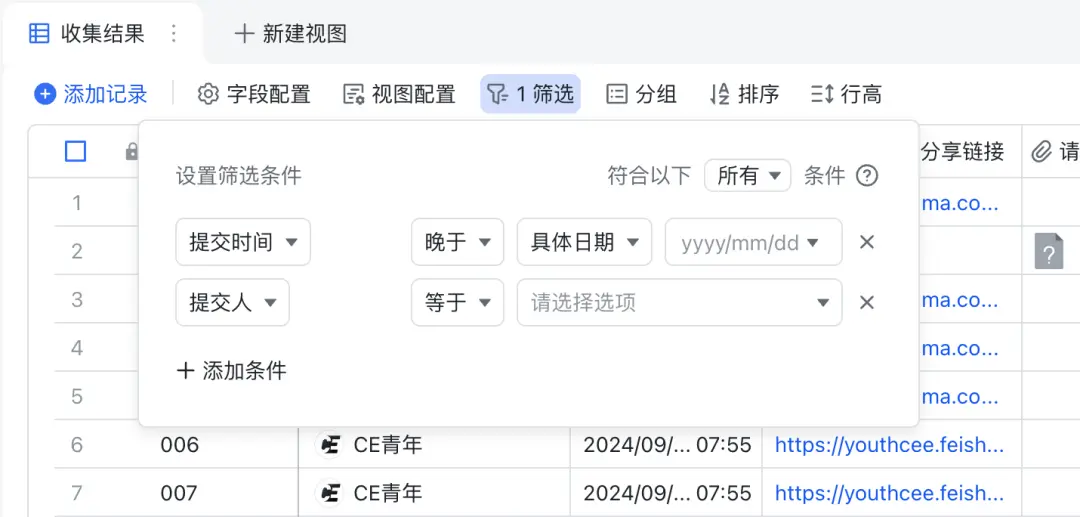Click the help question mark icon beside 条件

coord(867,176)
